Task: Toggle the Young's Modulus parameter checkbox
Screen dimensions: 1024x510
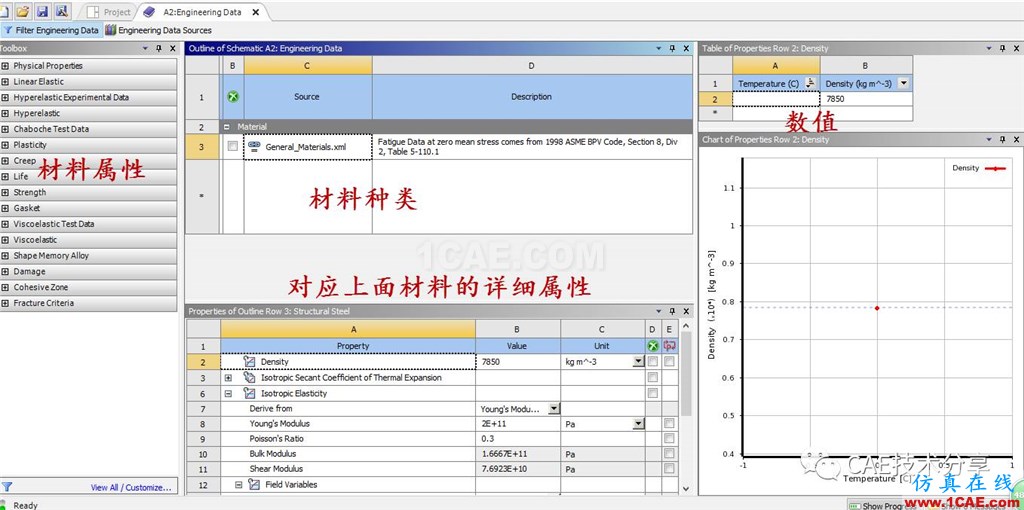Action: click(x=669, y=424)
